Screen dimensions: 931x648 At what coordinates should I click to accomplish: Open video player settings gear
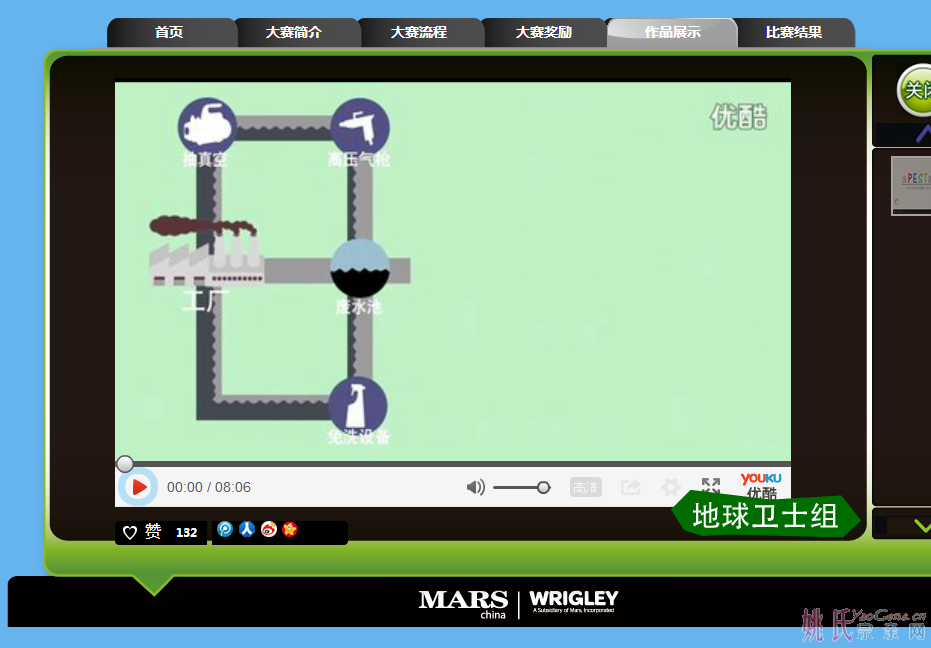point(671,487)
